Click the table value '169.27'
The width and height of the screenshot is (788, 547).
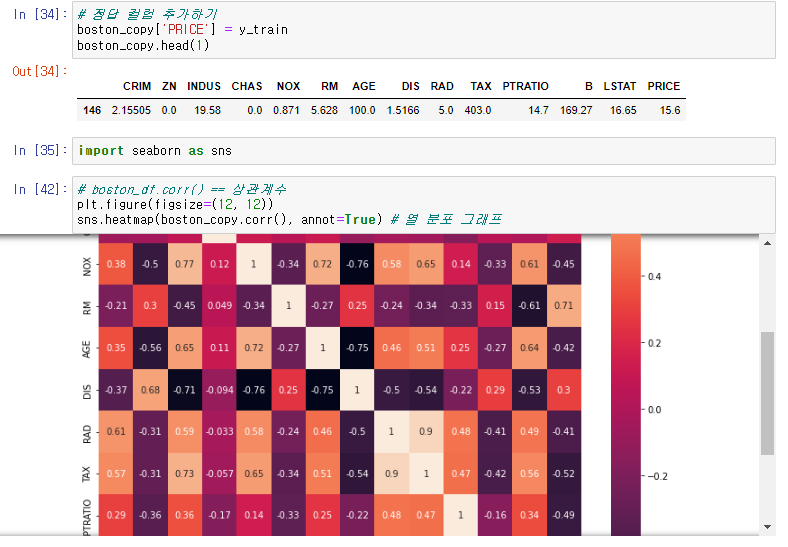pyautogui.click(x=576, y=111)
